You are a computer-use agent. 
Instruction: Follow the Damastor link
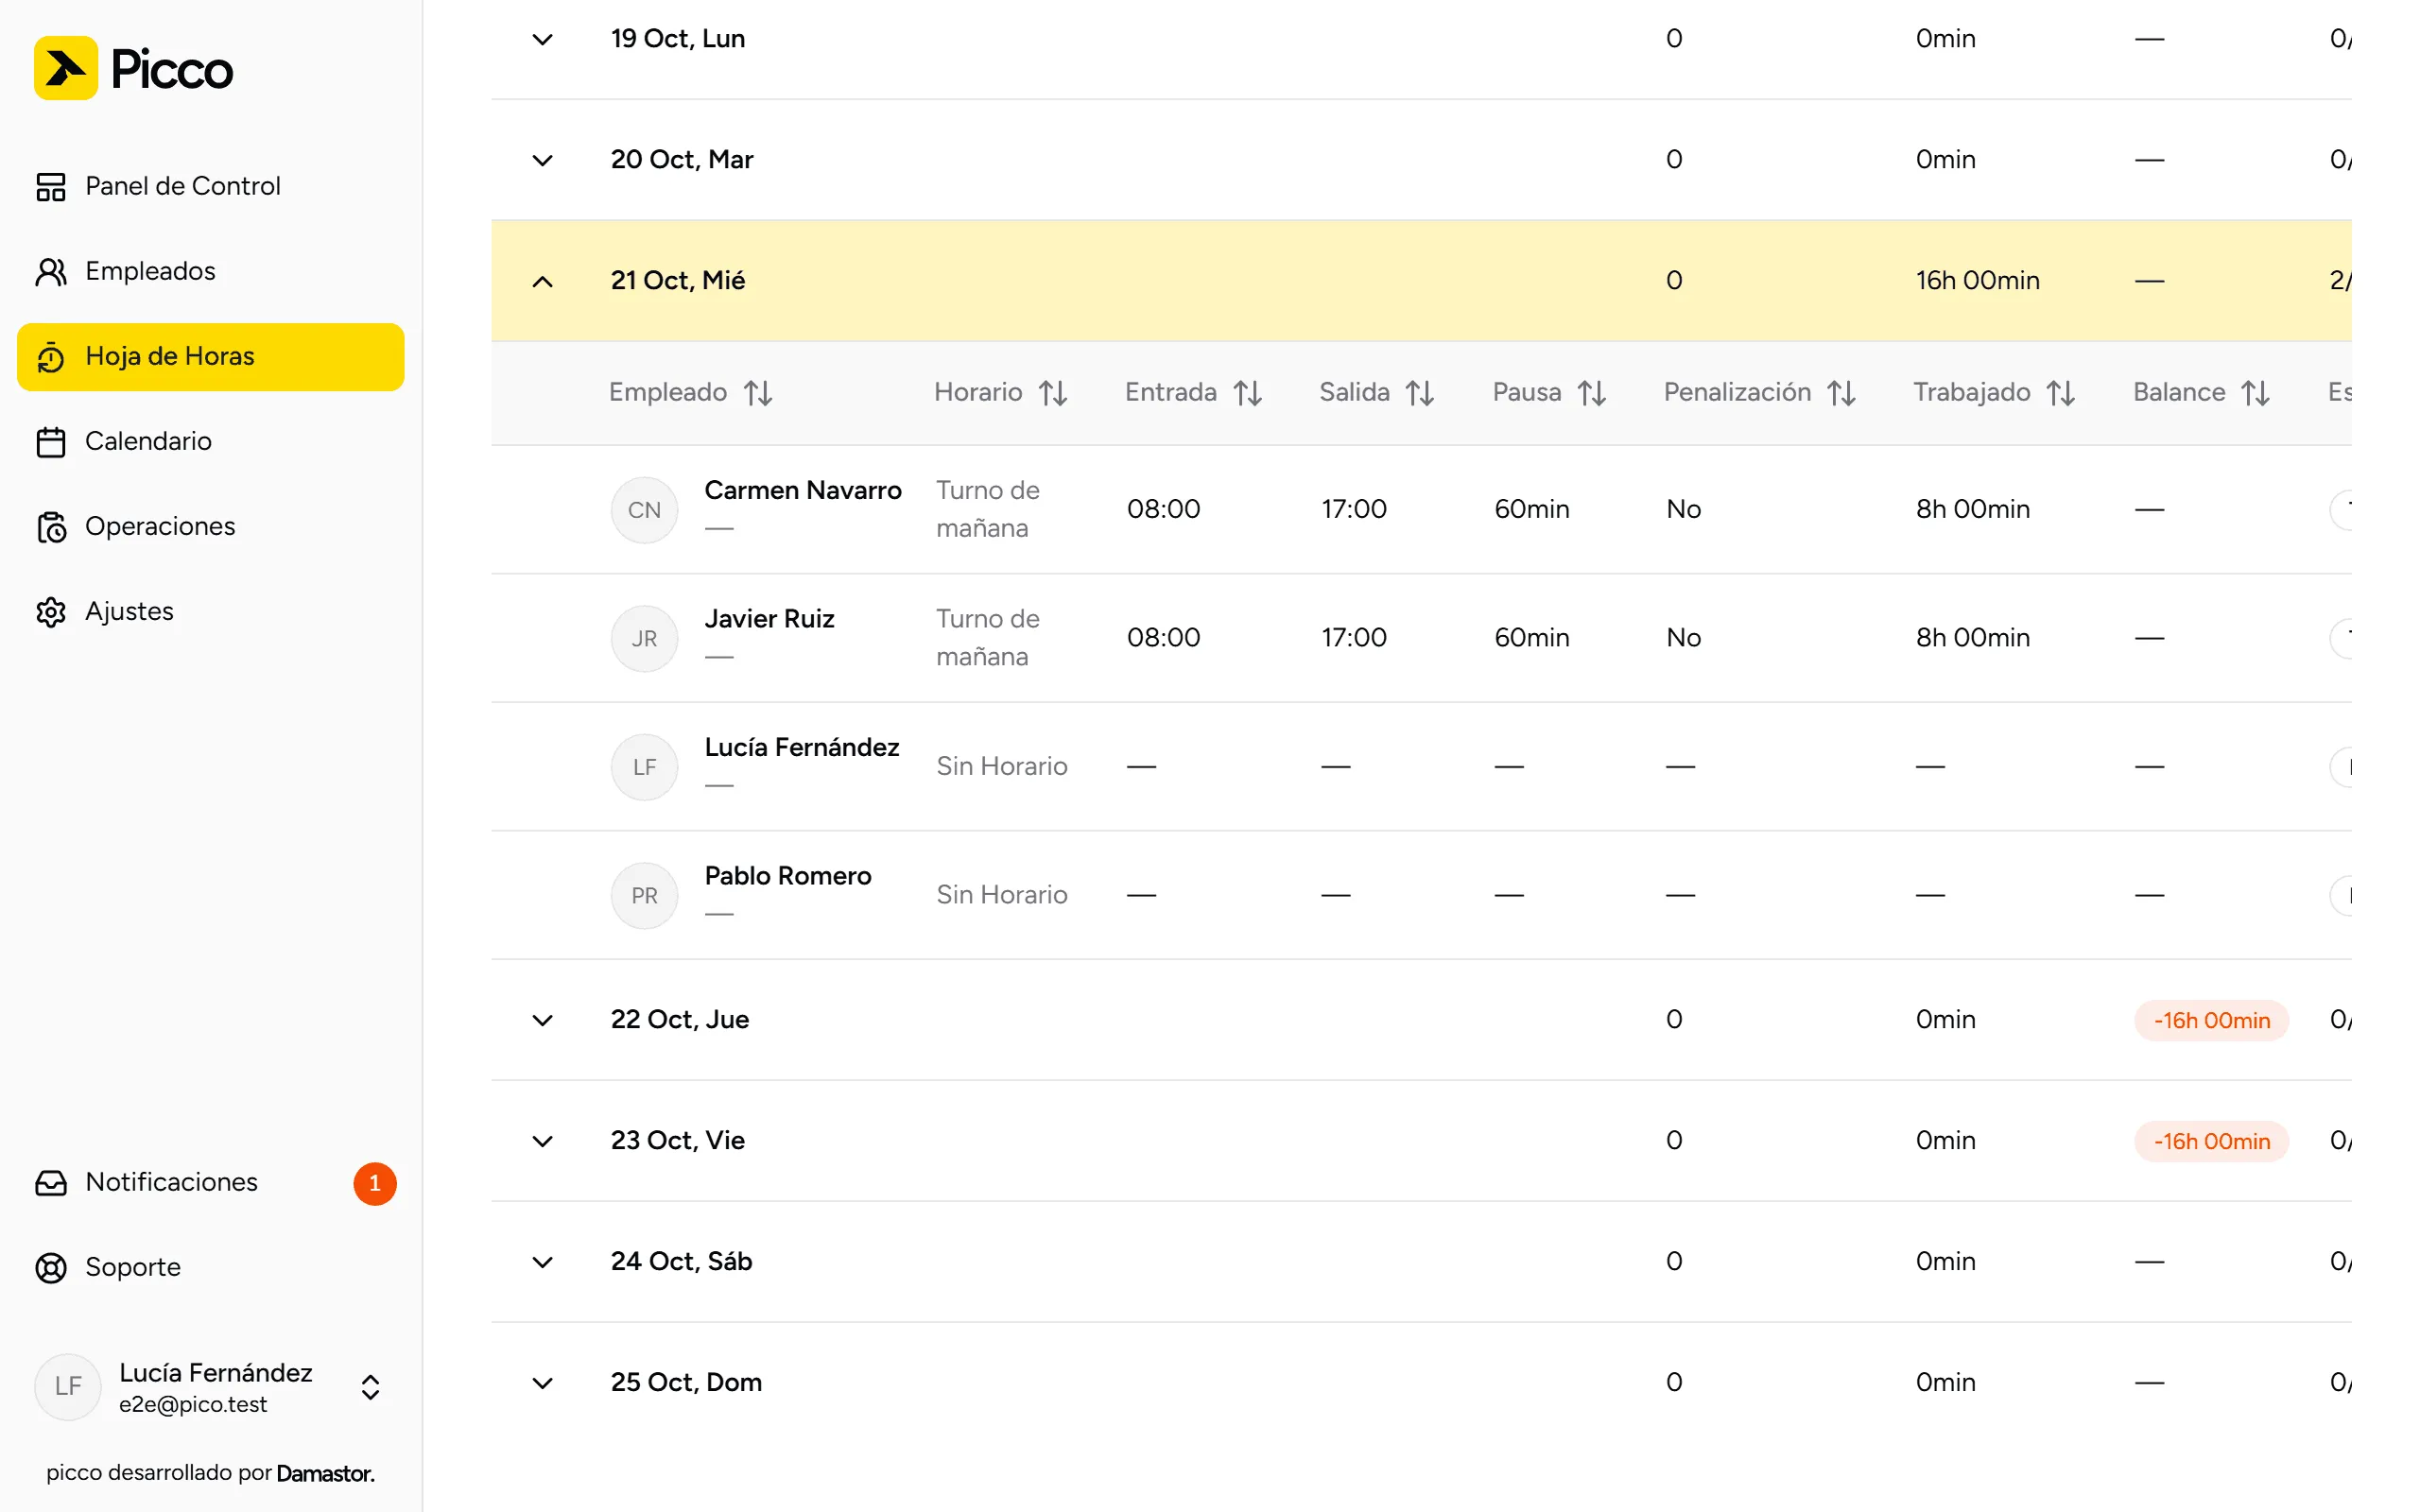325,1473
